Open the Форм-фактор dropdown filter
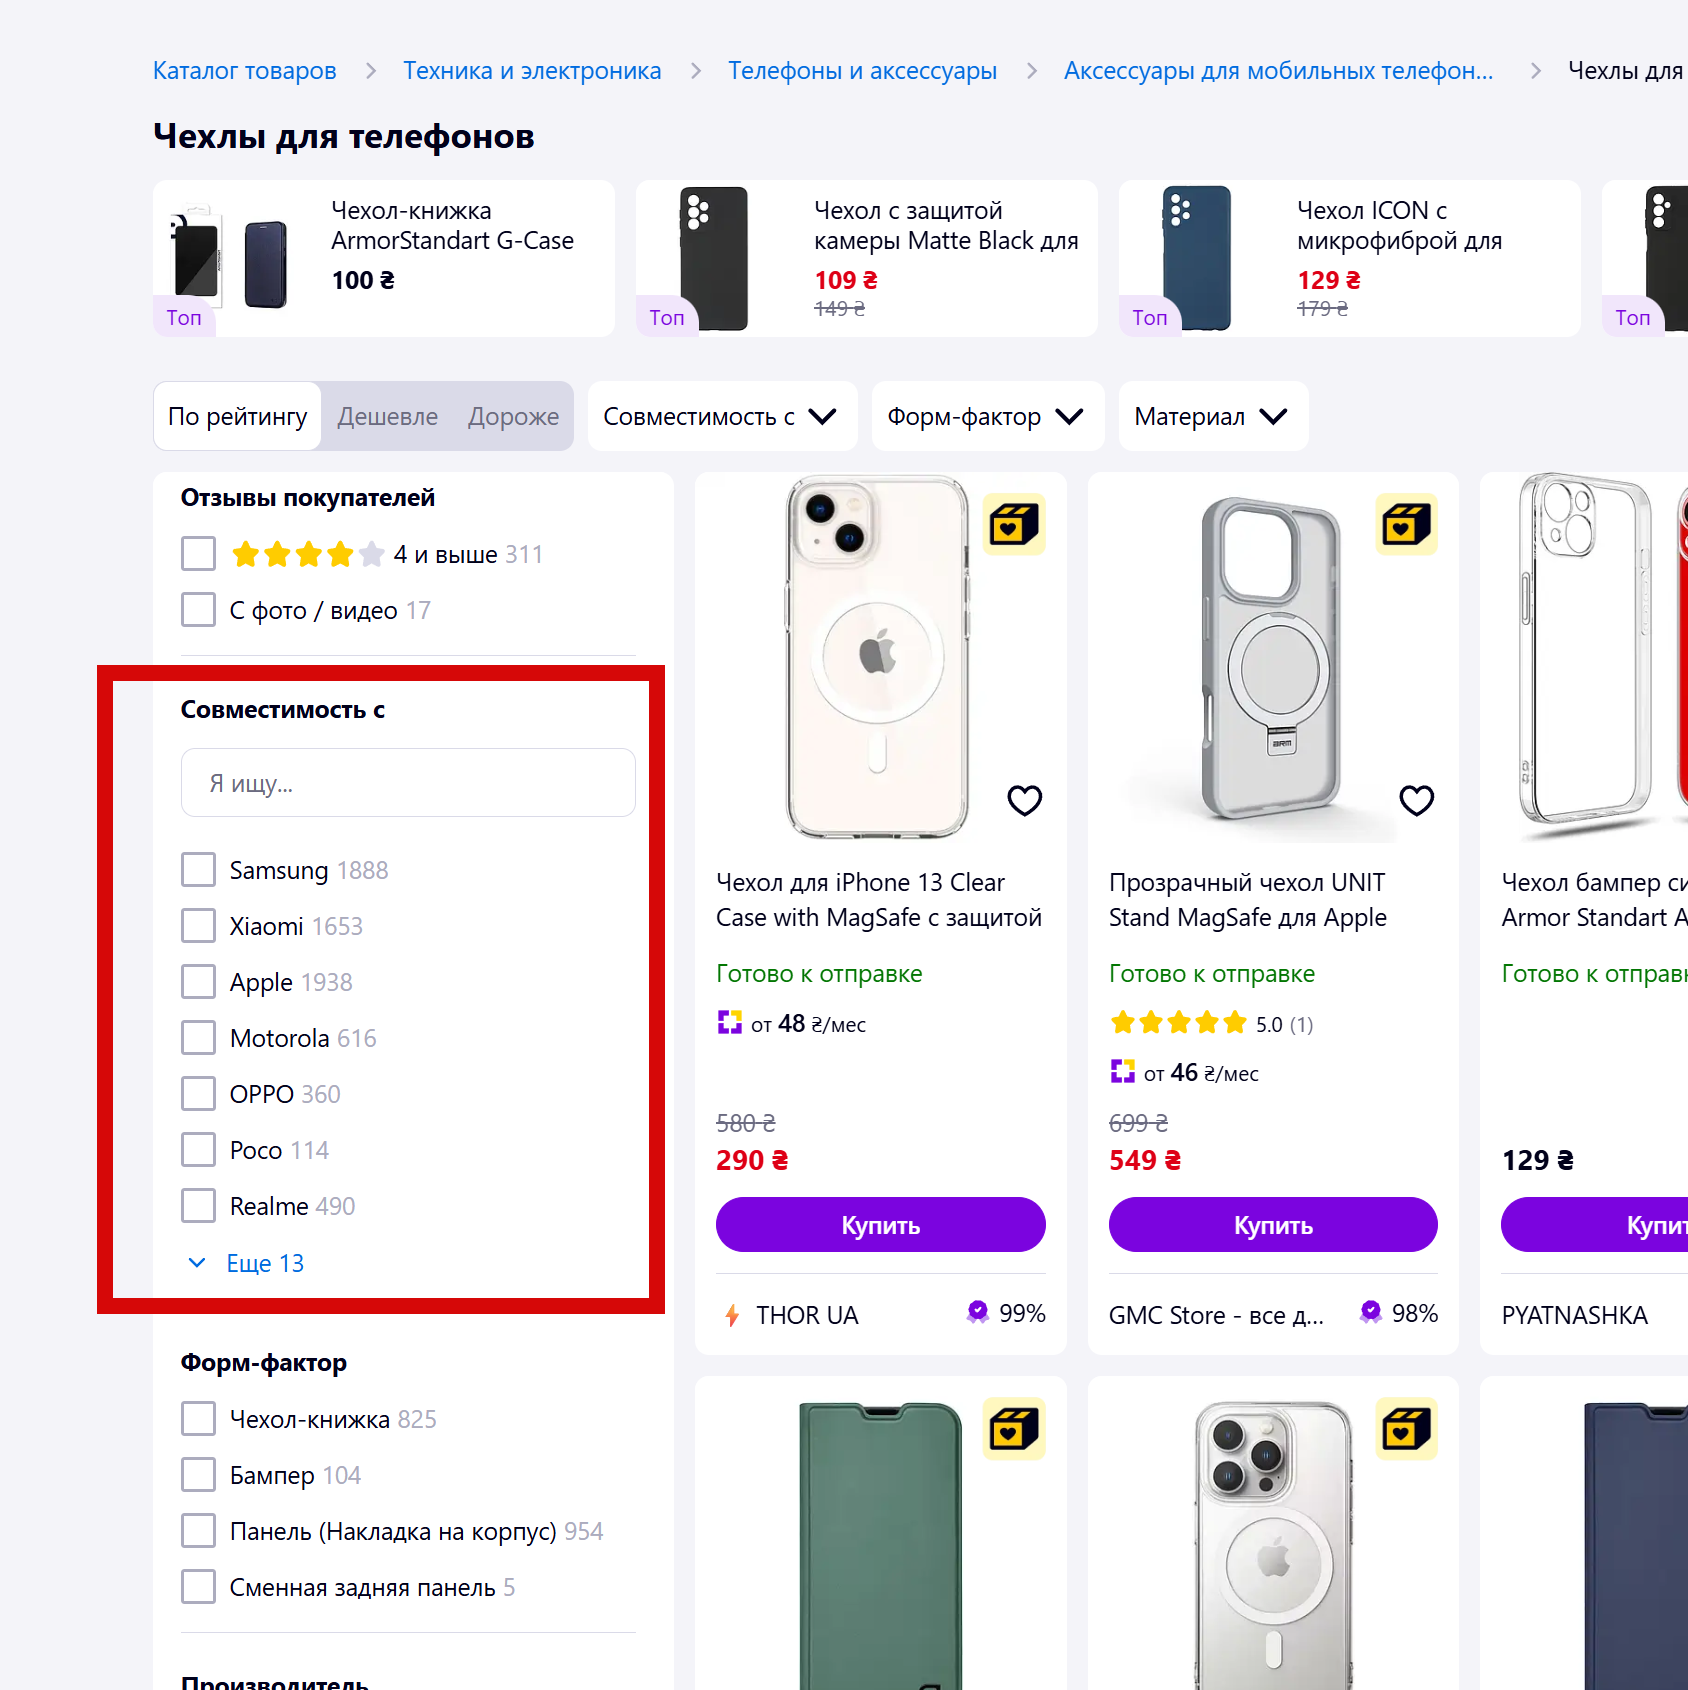Screen dimensions: 1688x1690 tap(987, 416)
